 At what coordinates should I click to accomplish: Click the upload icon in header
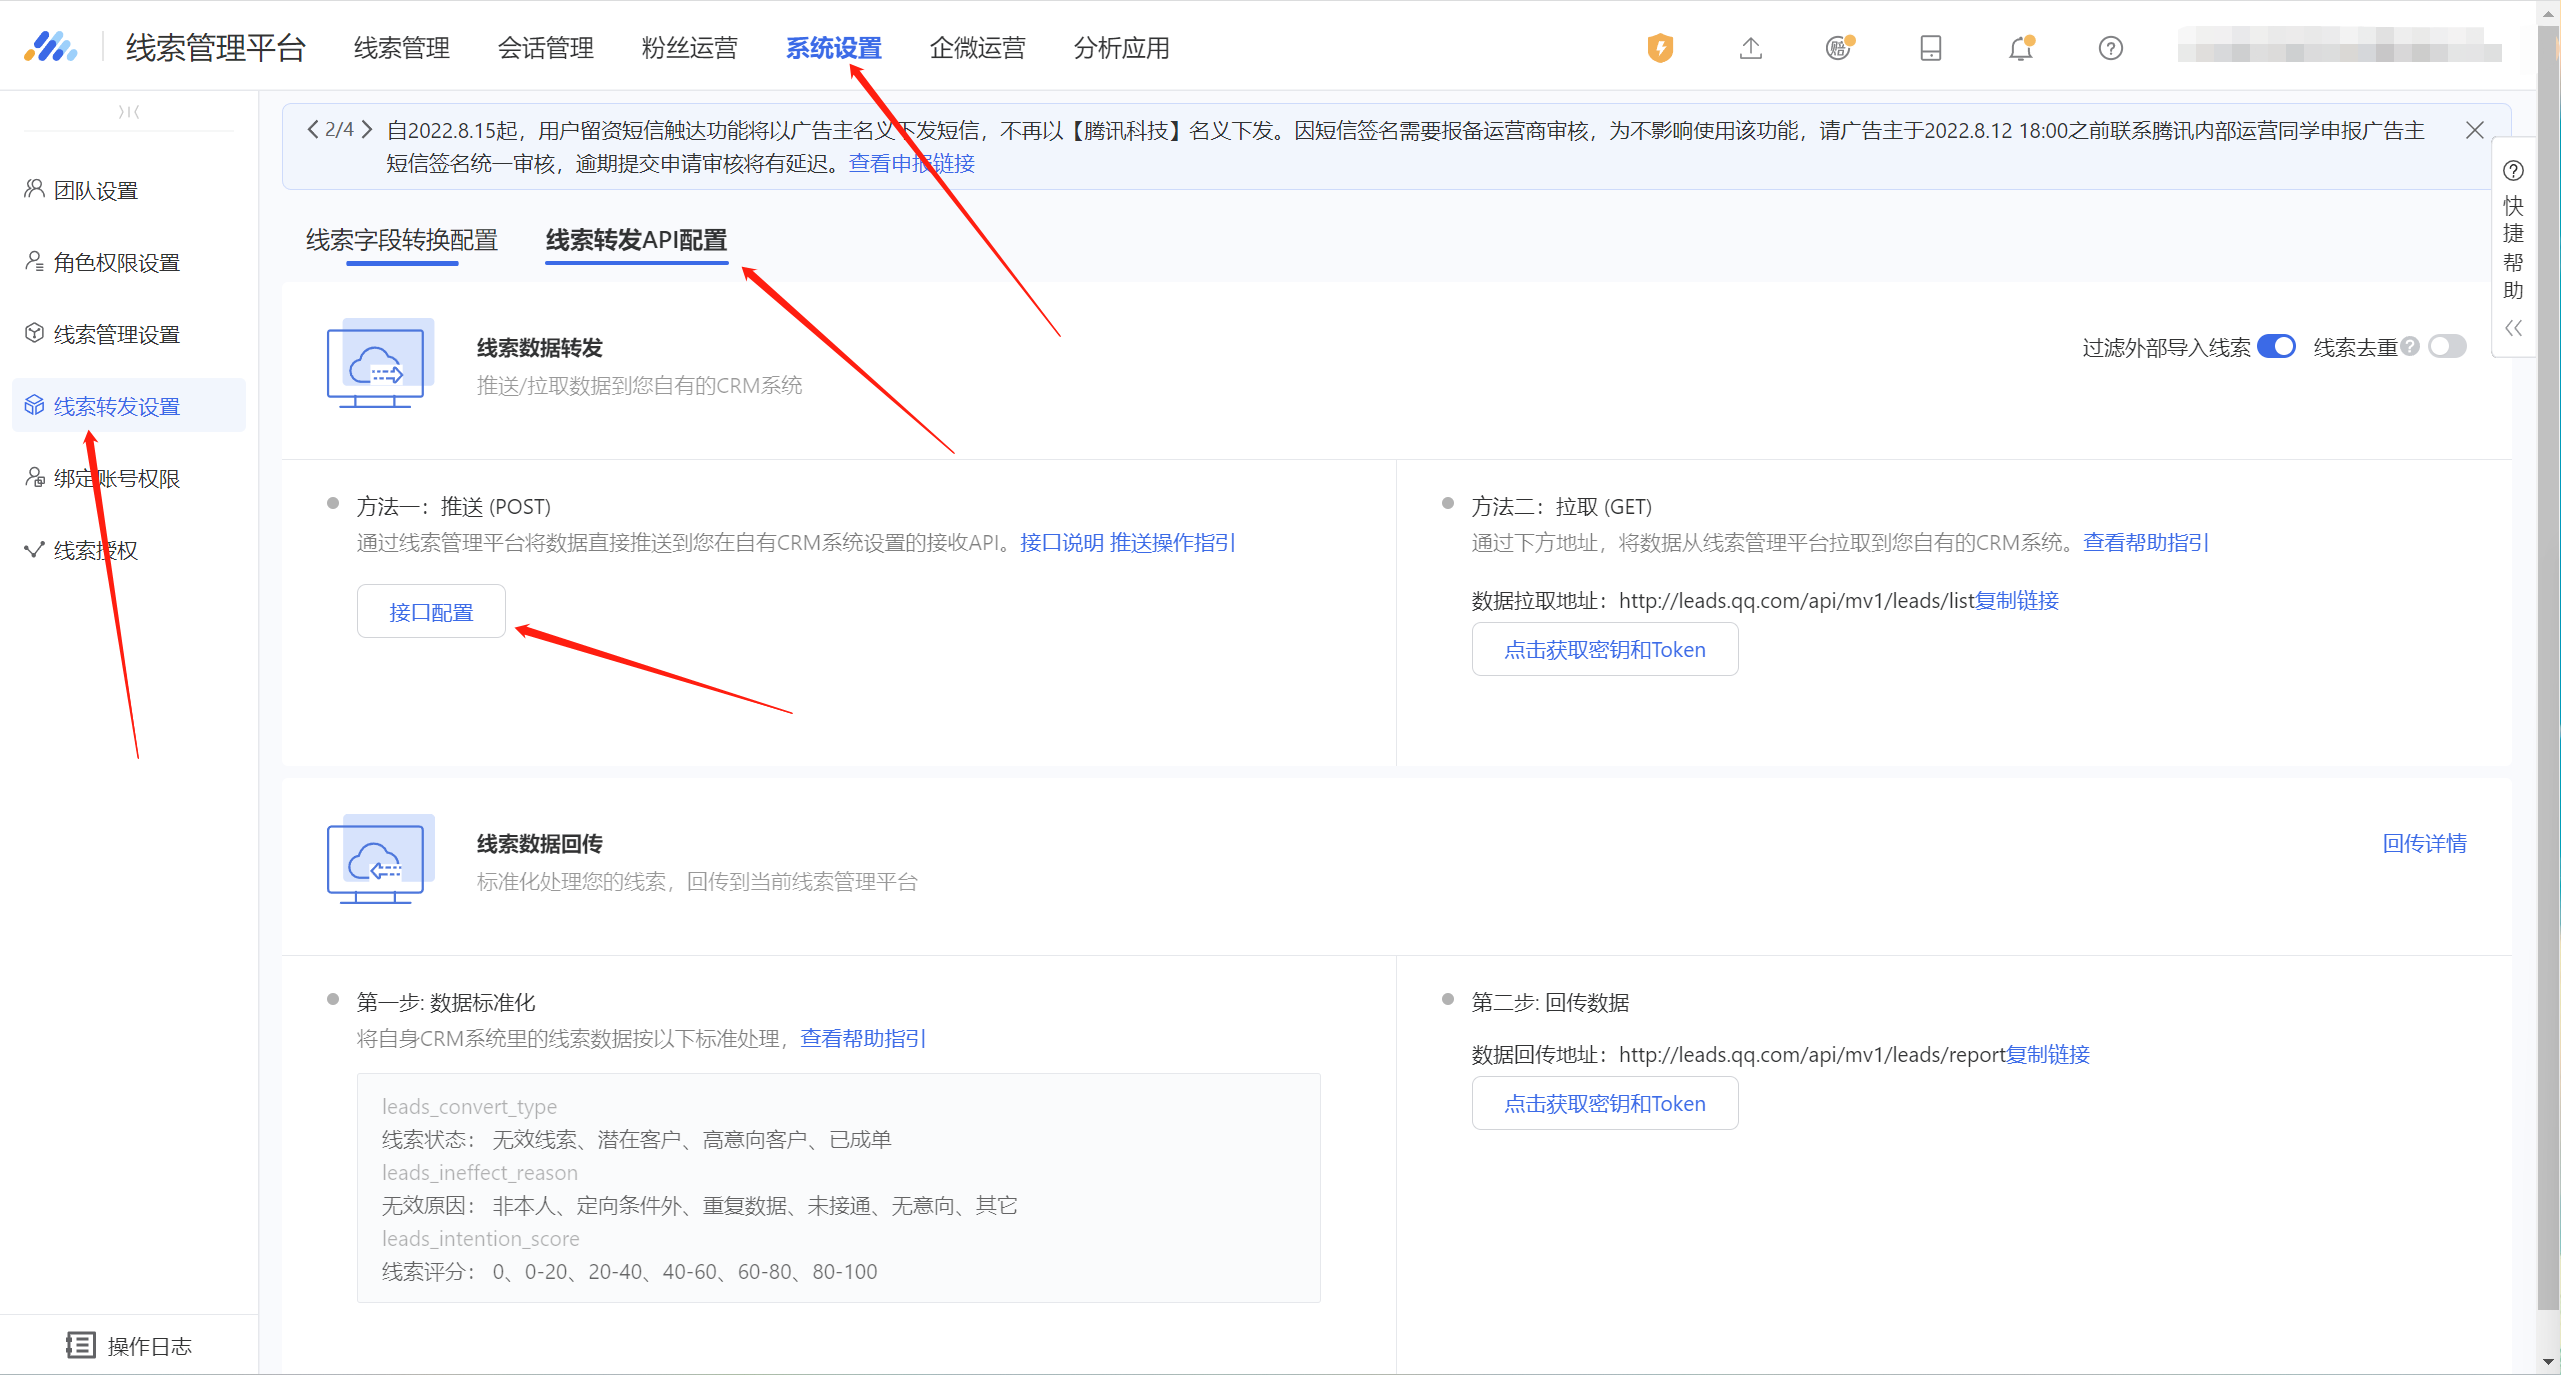click(x=1750, y=47)
